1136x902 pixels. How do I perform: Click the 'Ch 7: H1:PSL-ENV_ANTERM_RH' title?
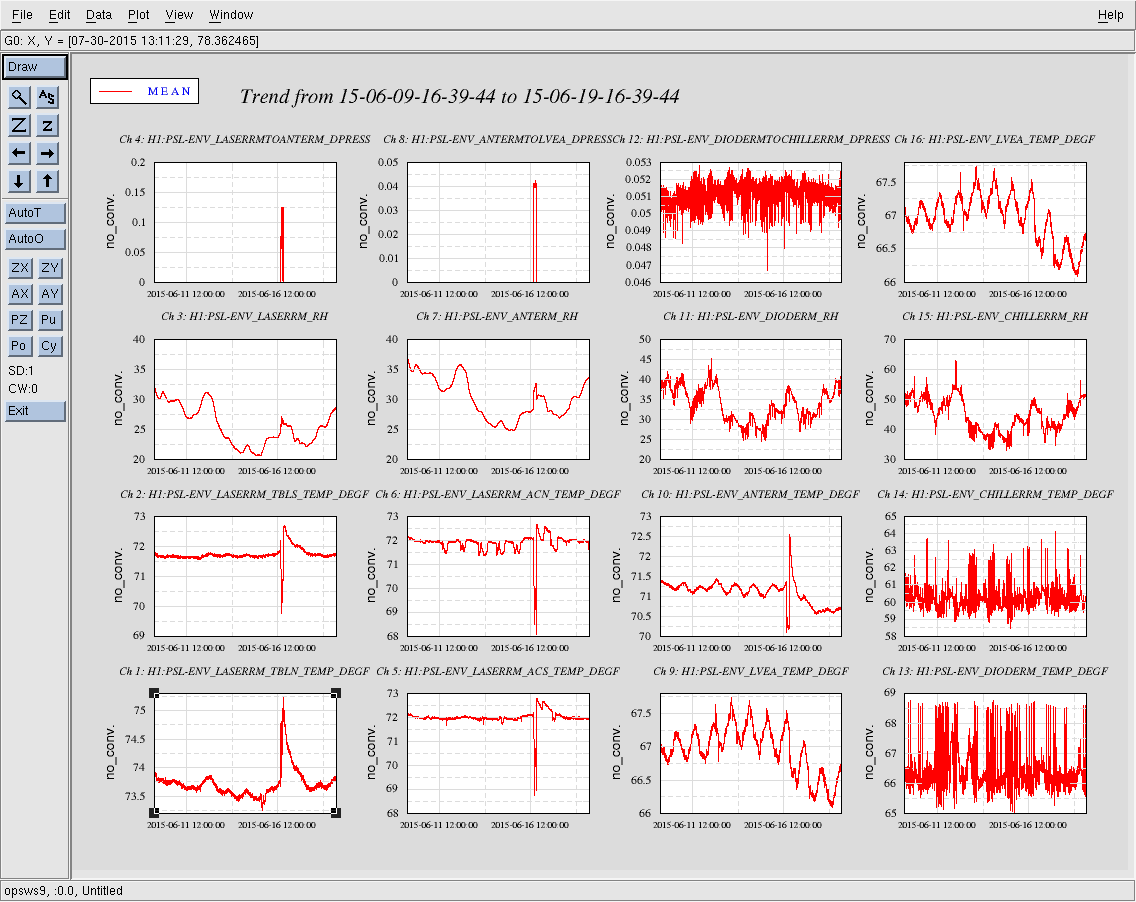[497, 317]
